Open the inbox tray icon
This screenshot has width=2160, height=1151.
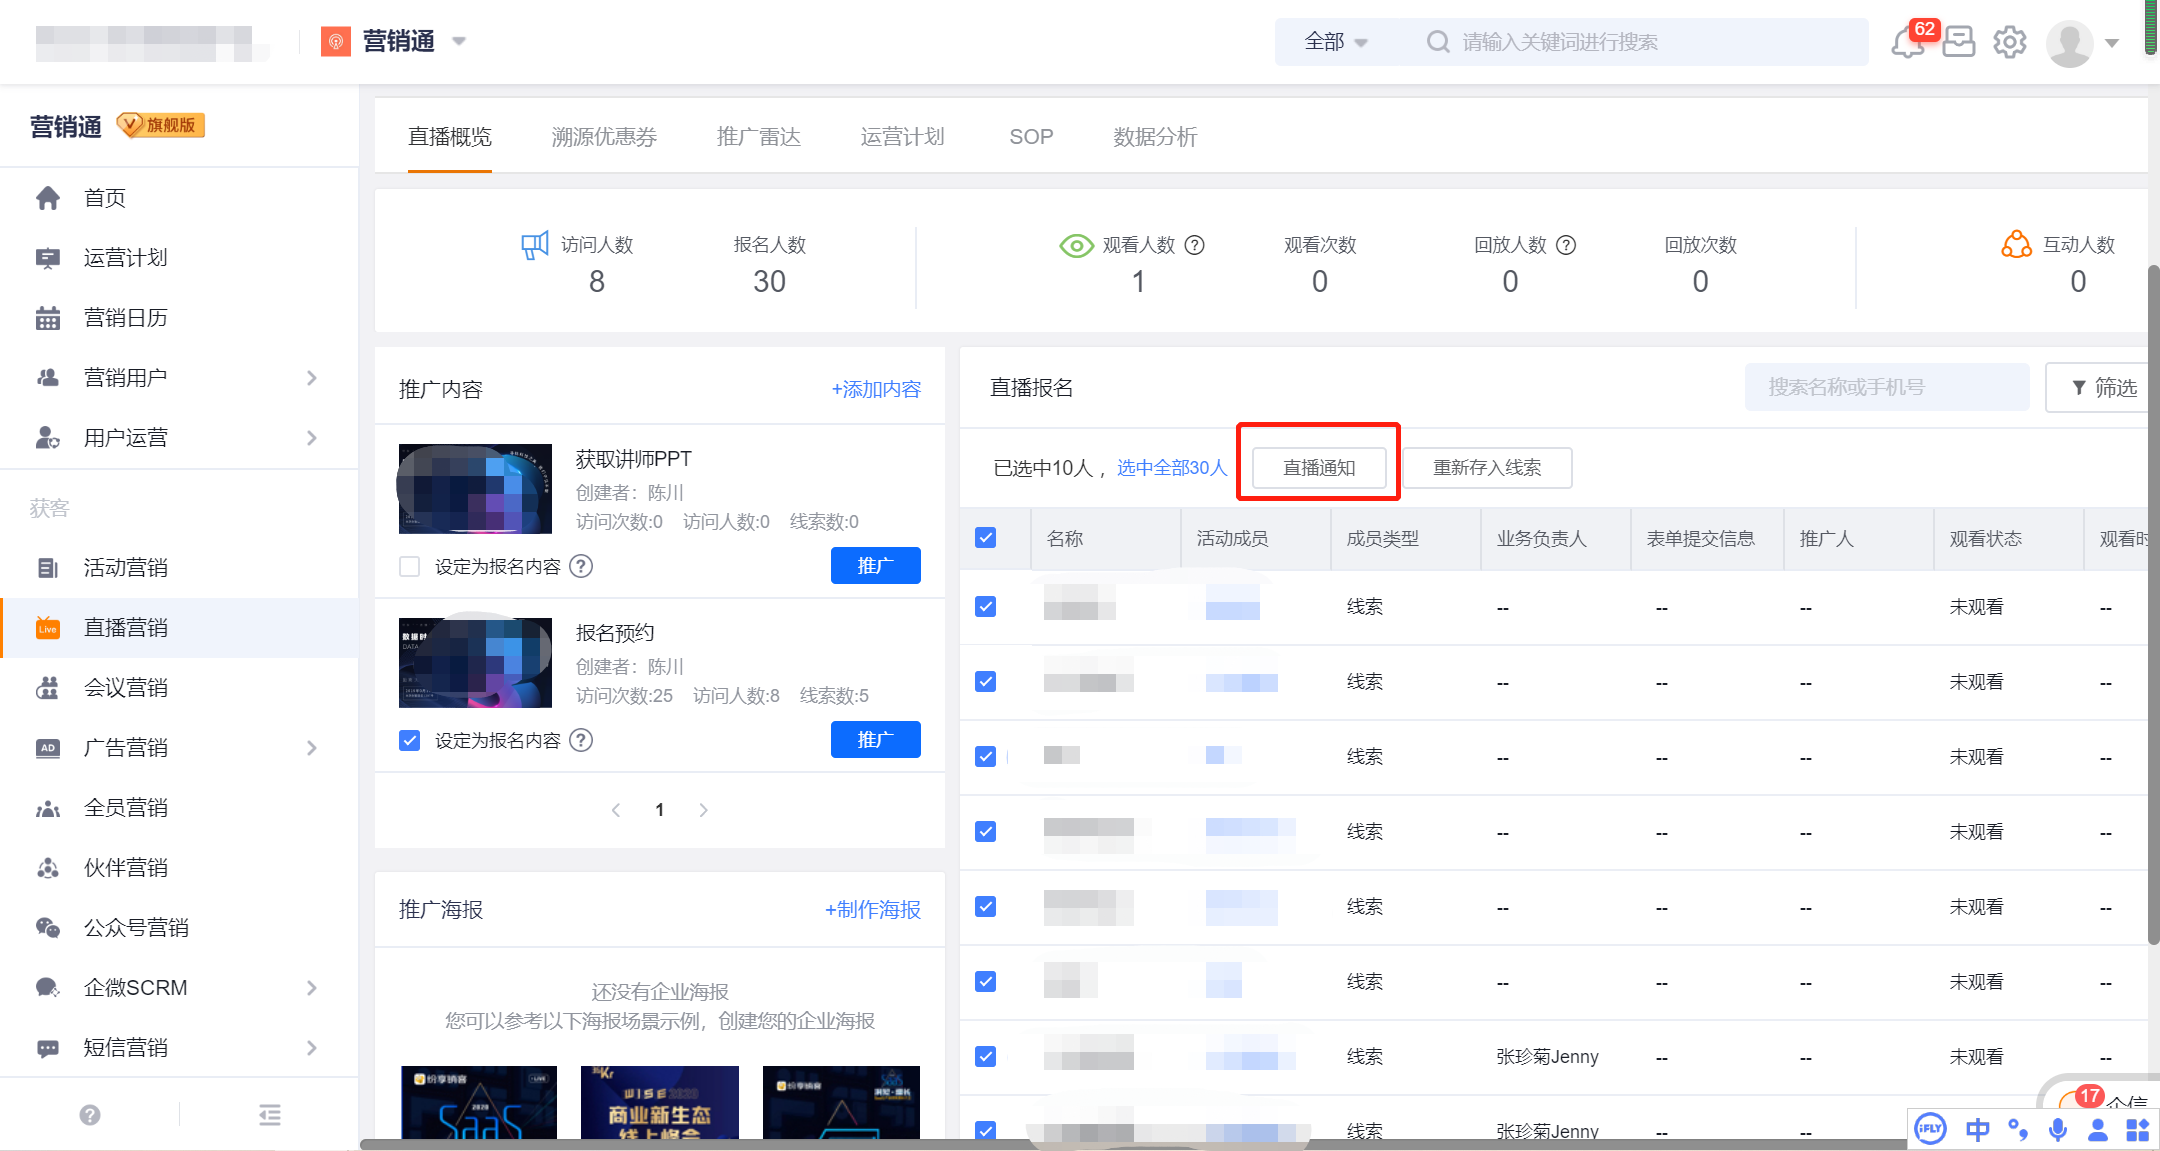pyautogui.click(x=1958, y=42)
